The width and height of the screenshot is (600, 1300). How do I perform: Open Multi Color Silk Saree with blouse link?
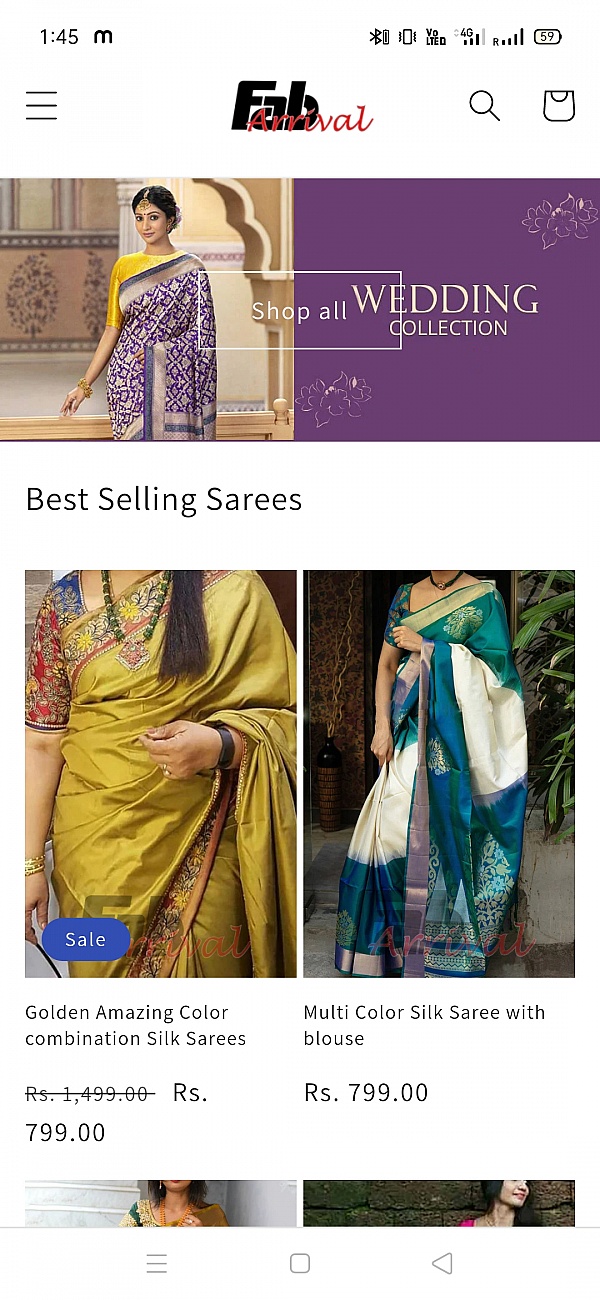(x=424, y=1026)
